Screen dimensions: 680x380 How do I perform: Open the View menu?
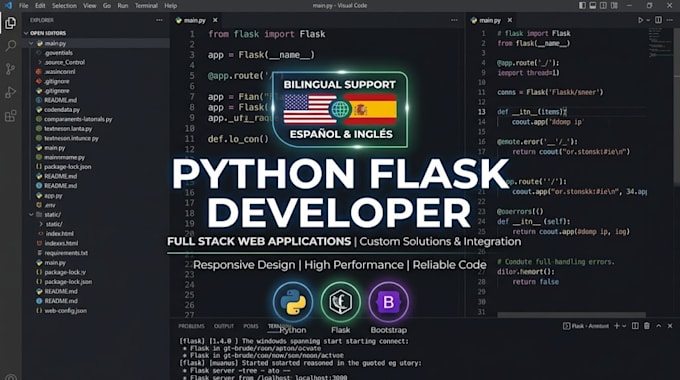coord(89,6)
